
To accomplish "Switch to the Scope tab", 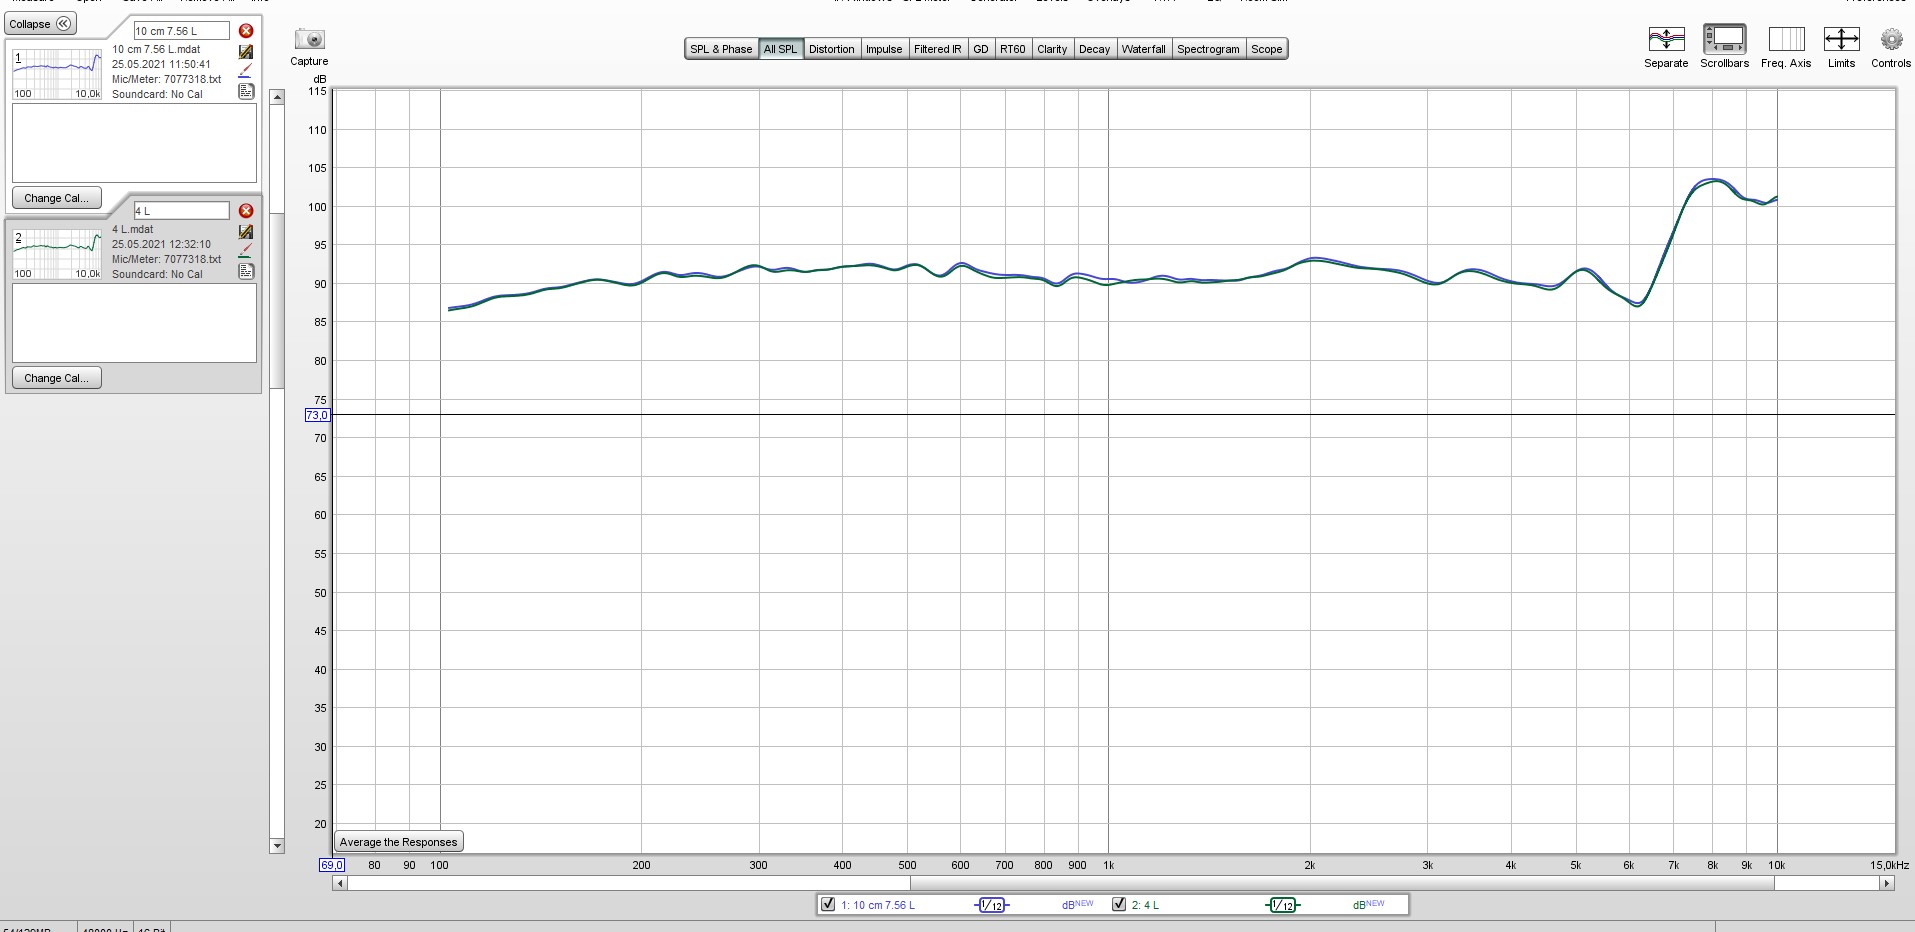I will point(1267,49).
